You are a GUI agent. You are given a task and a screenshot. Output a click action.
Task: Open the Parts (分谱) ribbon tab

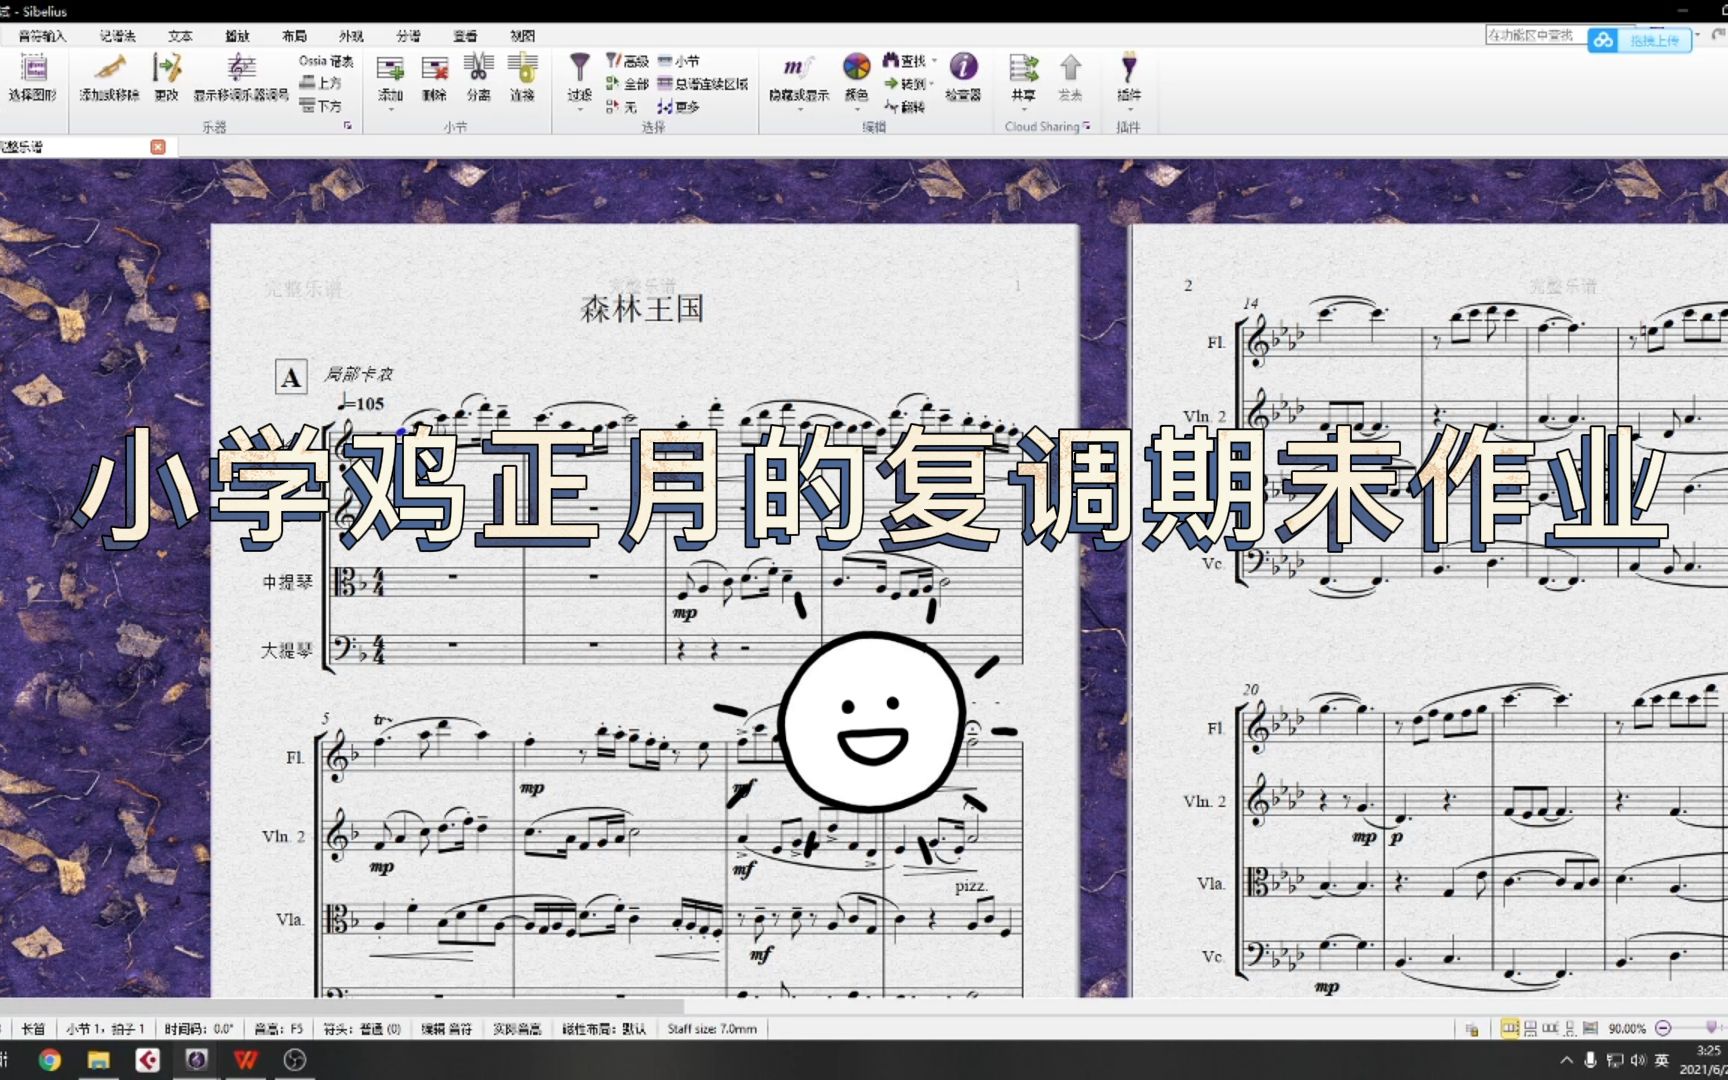[x=408, y=36]
